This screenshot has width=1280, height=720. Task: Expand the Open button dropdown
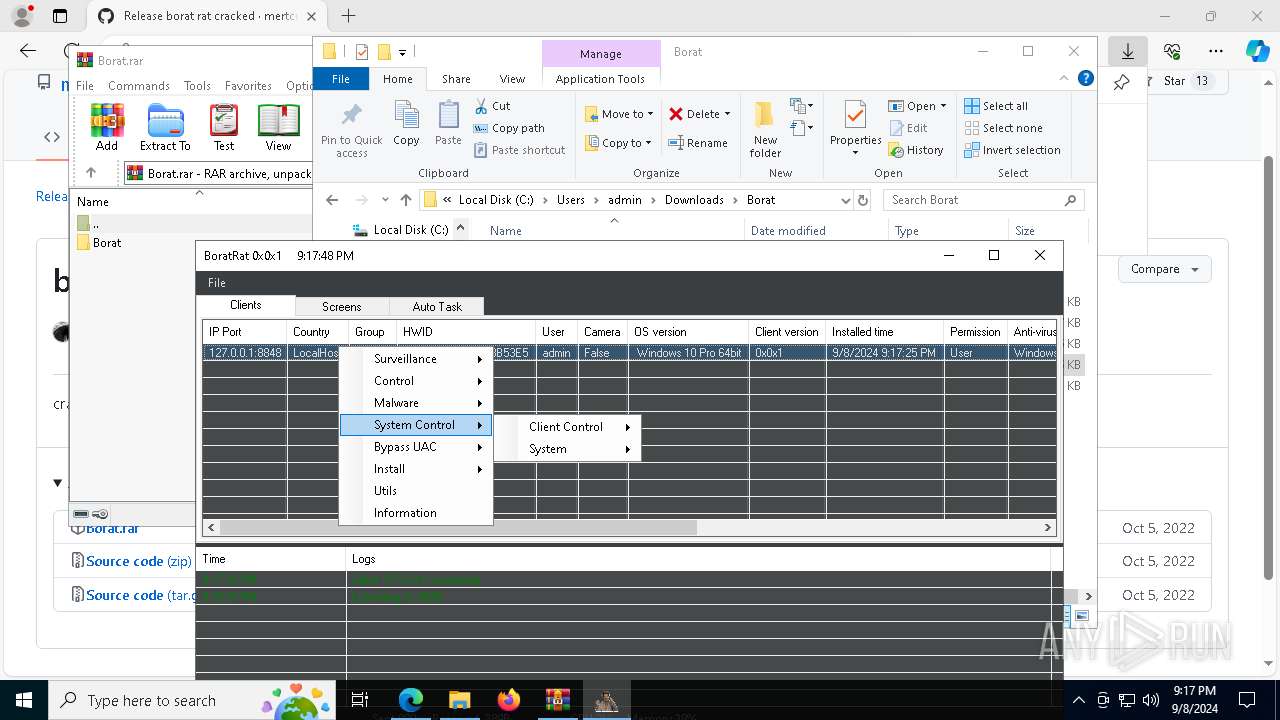pos(943,106)
